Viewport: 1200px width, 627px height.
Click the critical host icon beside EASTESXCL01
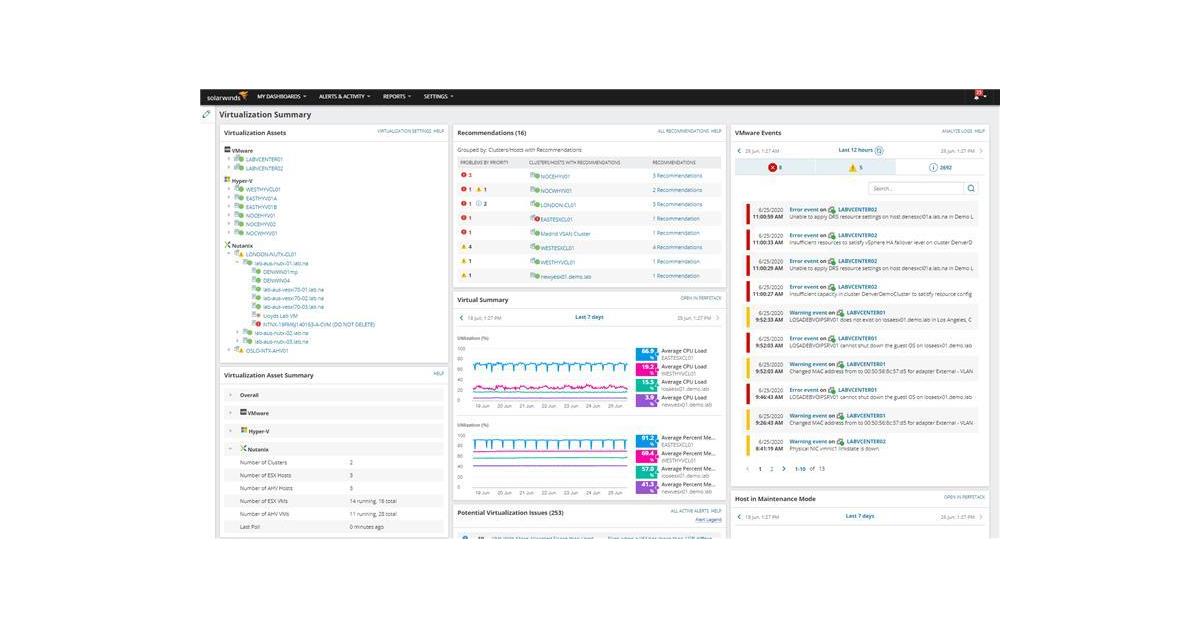pos(535,218)
